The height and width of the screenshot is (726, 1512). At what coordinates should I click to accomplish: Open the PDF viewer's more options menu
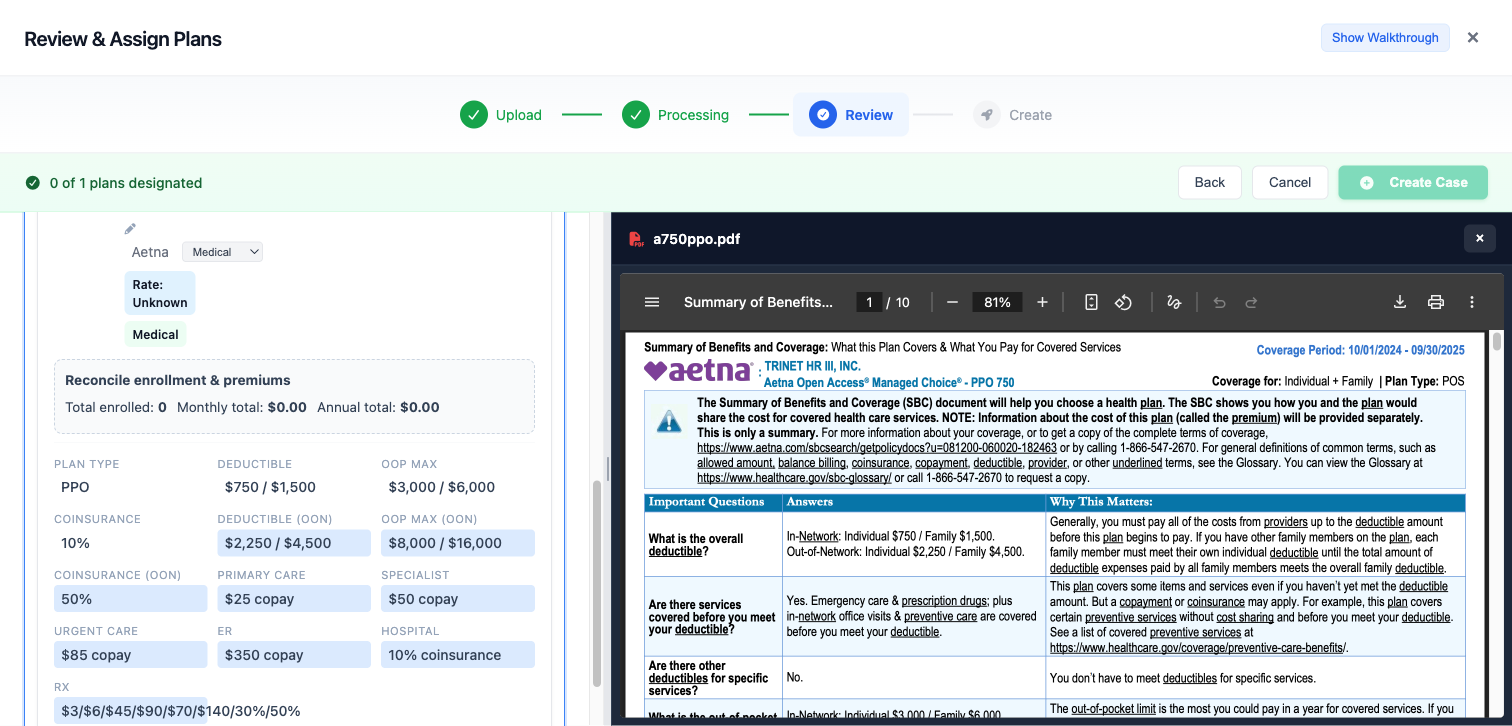(x=1471, y=301)
